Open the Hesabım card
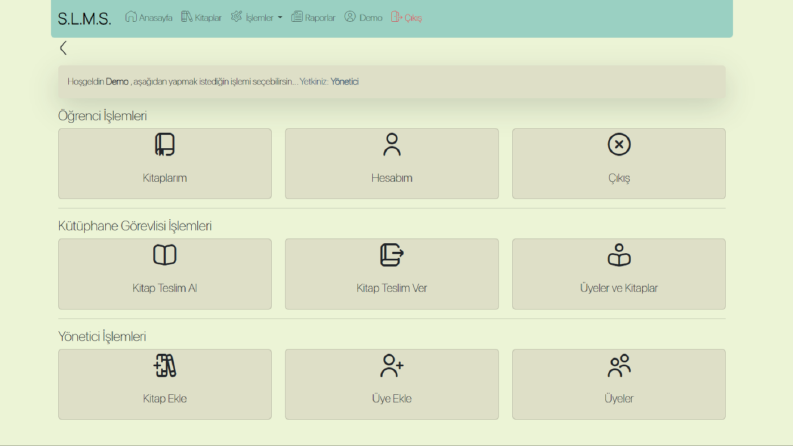The height and width of the screenshot is (446, 793). pos(392,163)
